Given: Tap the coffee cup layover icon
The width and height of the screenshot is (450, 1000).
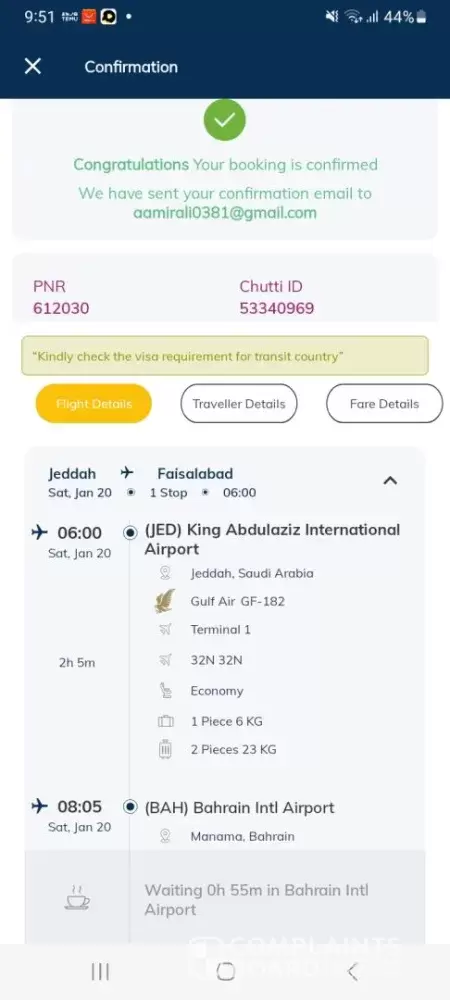Looking at the screenshot, I should click(77, 896).
